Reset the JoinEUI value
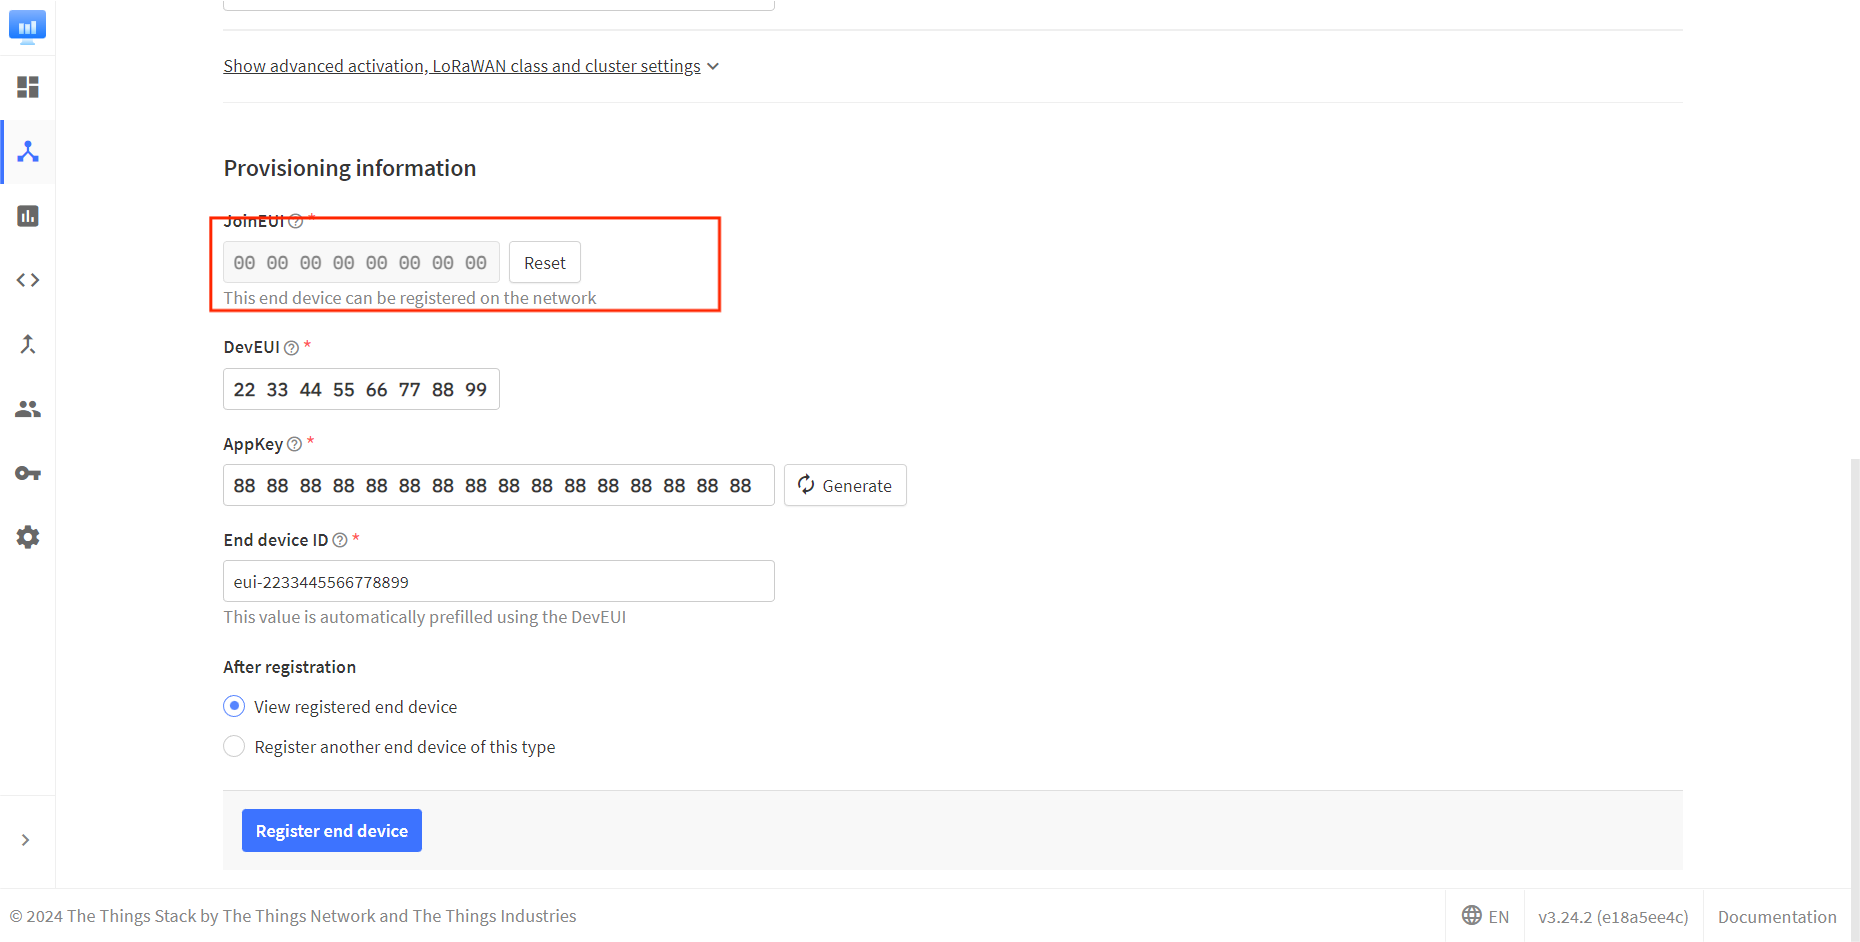The image size is (1860, 942). 544,263
